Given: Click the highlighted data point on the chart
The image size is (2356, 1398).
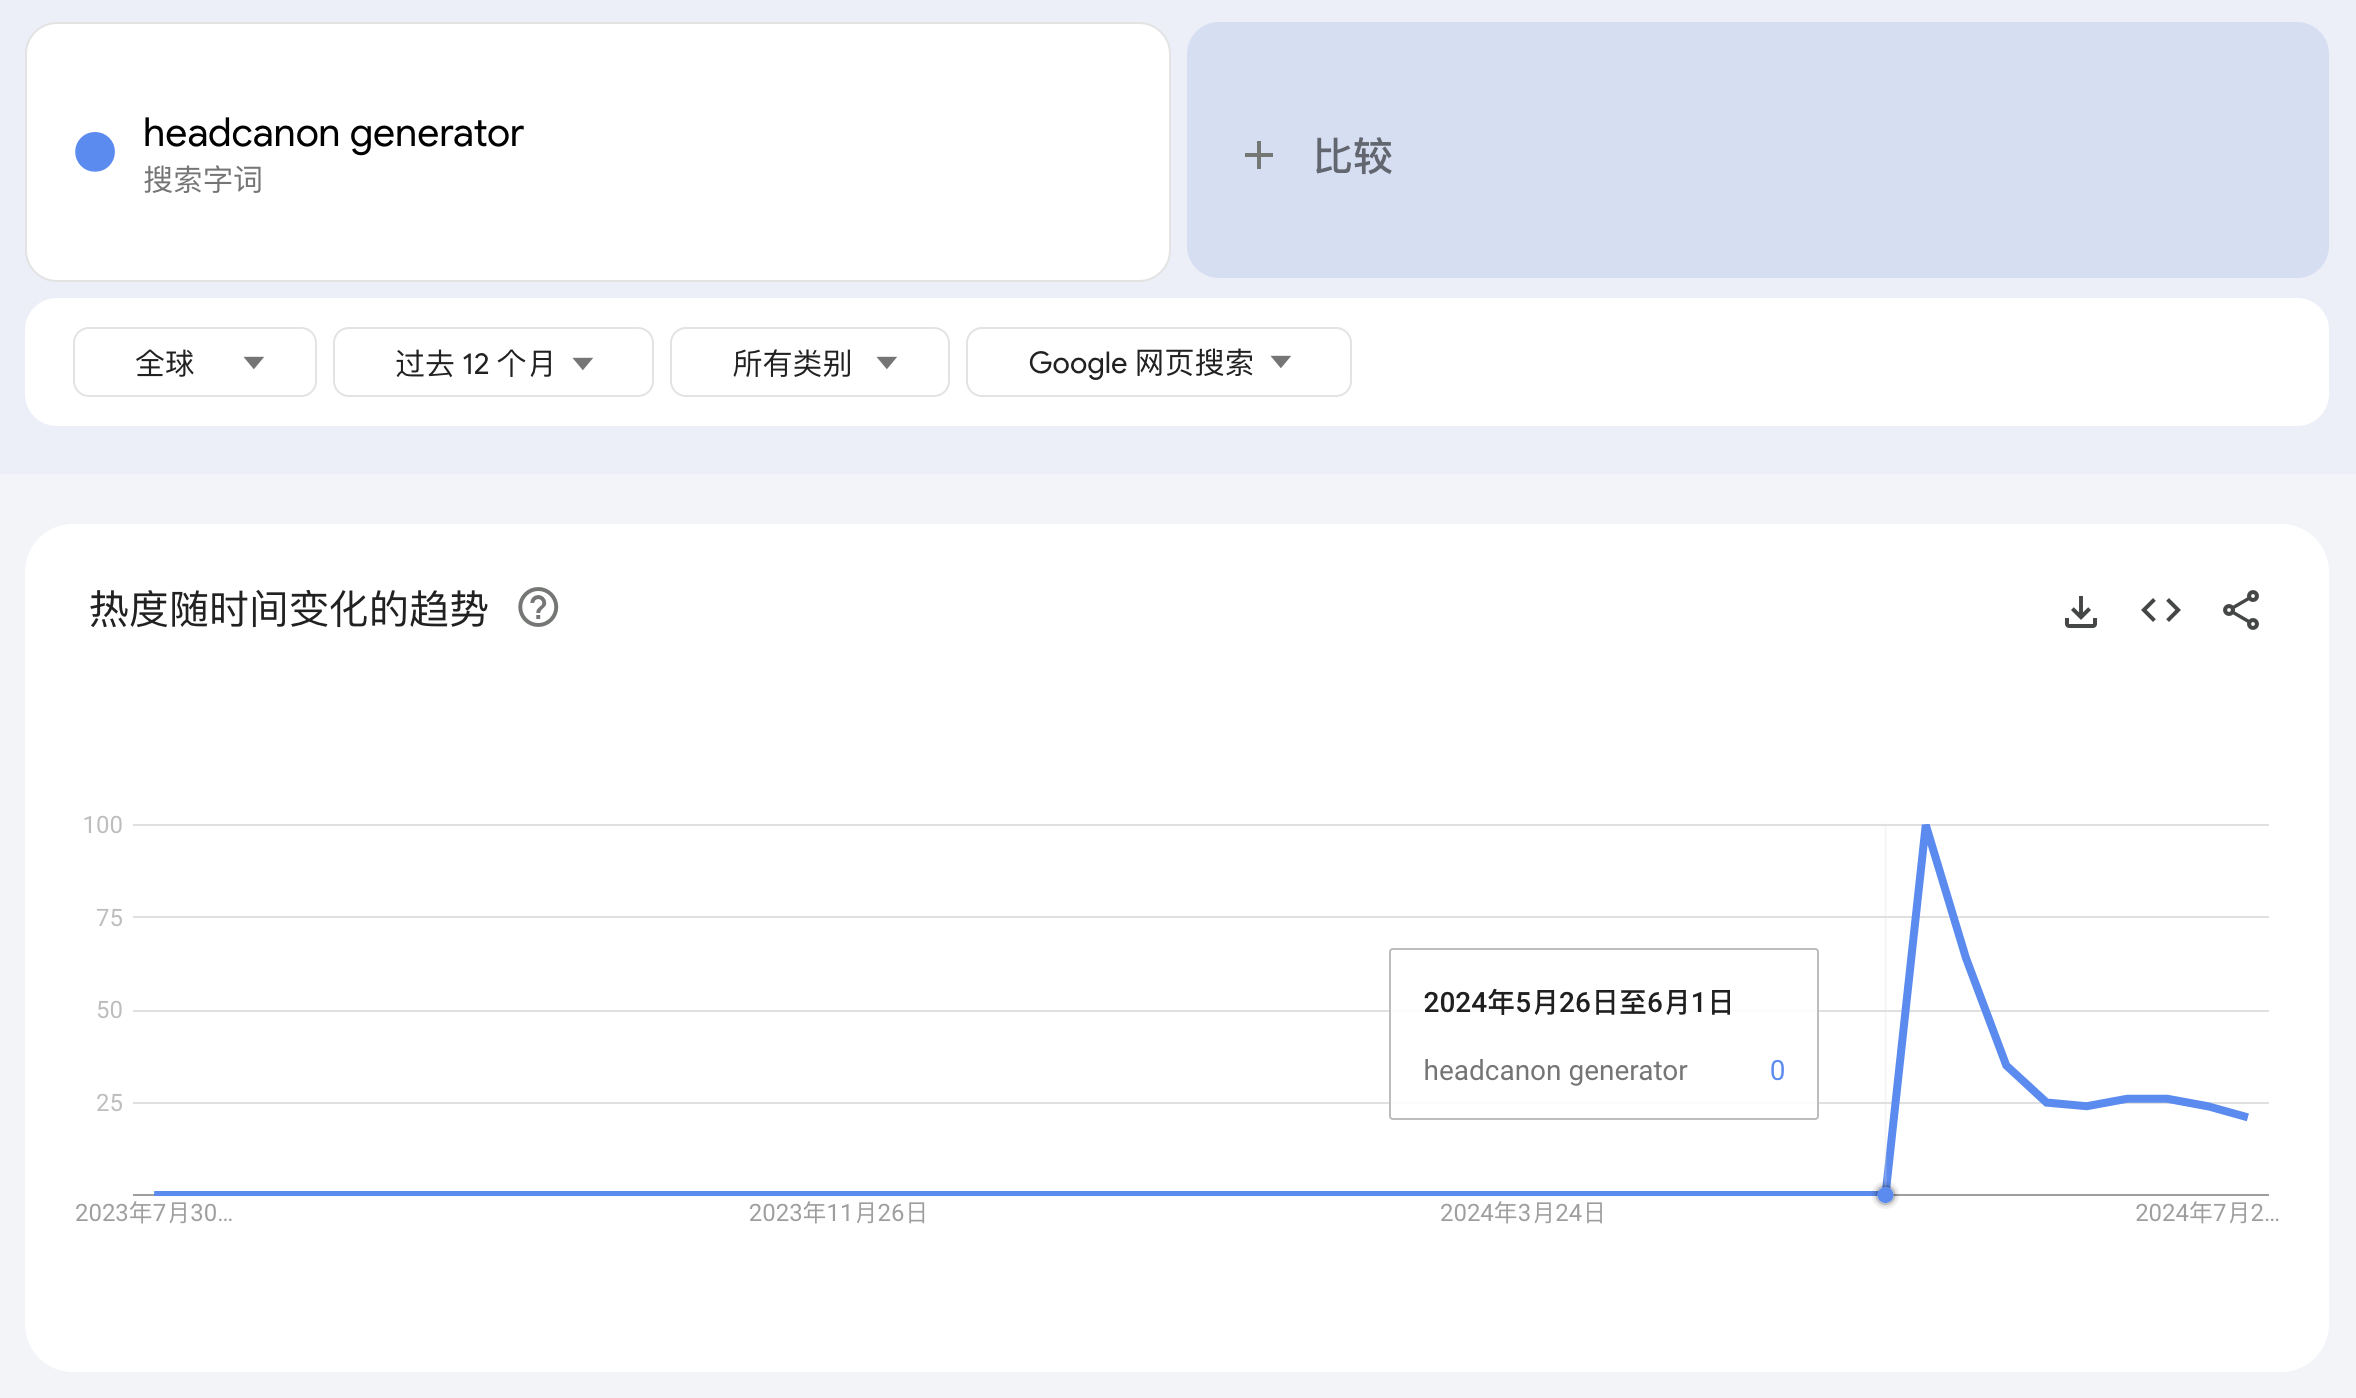Looking at the screenshot, I should pos(1885,1194).
